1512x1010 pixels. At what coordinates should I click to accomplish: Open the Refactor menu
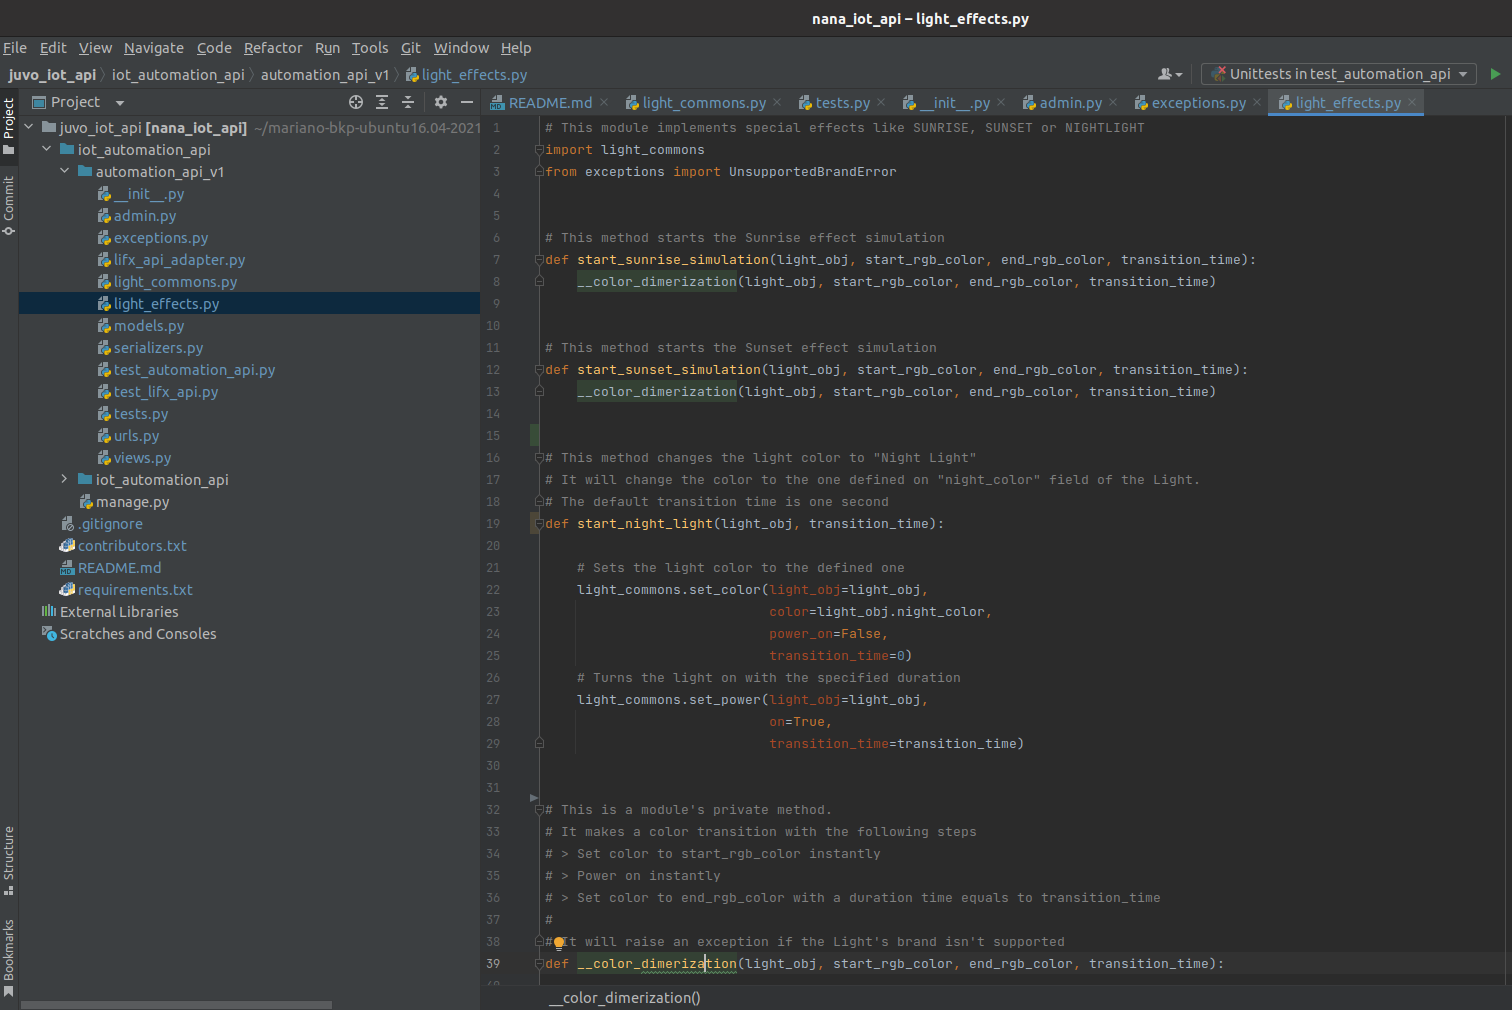(272, 48)
